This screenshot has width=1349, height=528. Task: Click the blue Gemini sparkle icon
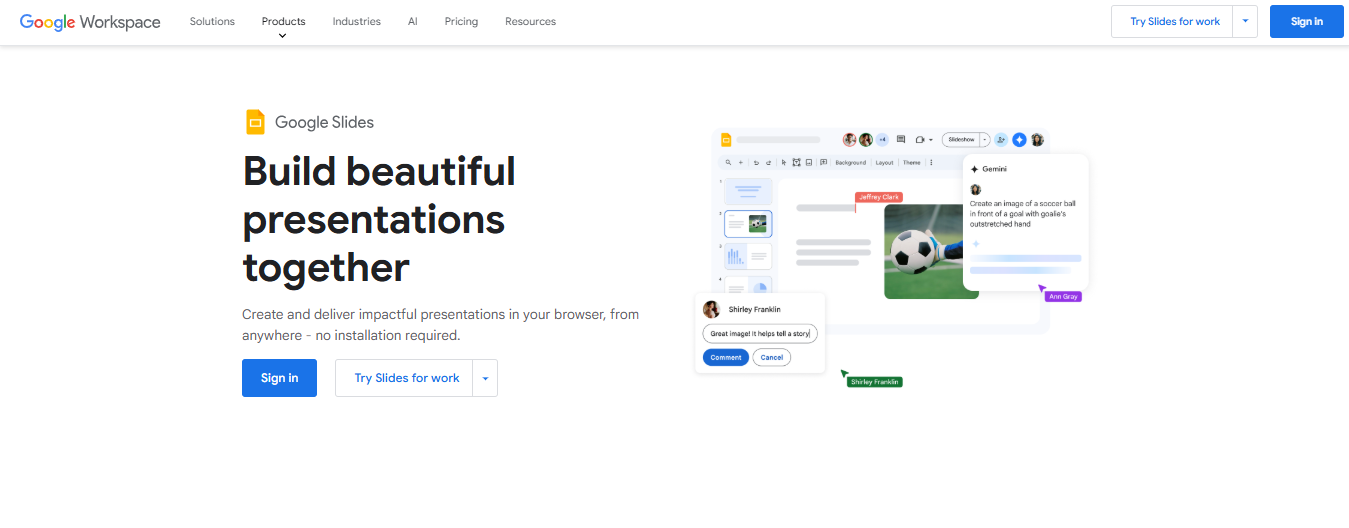(x=1019, y=140)
